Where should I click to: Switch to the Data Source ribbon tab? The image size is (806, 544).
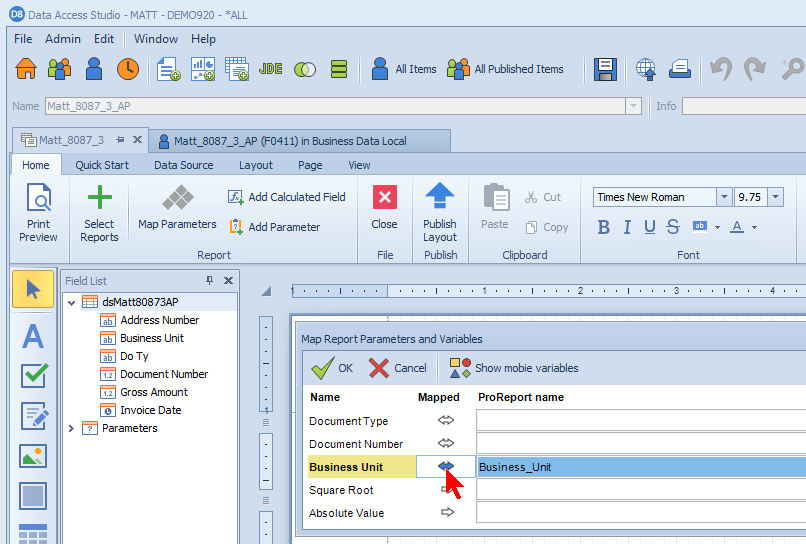pyautogui.click(x=184, y=165)
